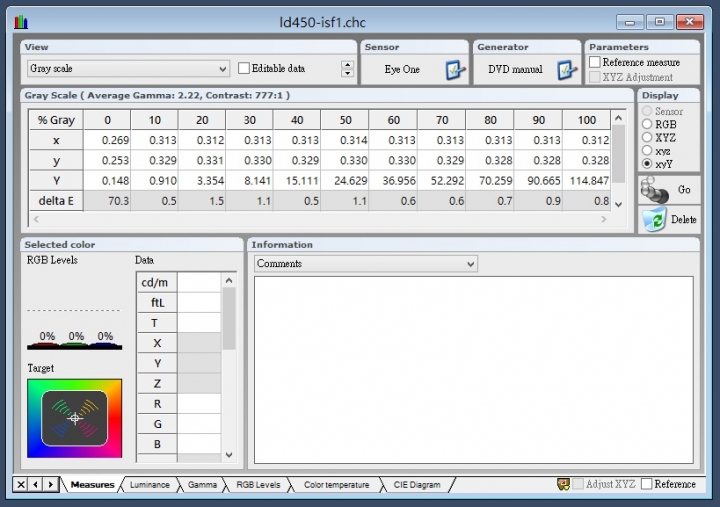
Task: Select the 100 % Gray column header
Action: click(586, 120)
